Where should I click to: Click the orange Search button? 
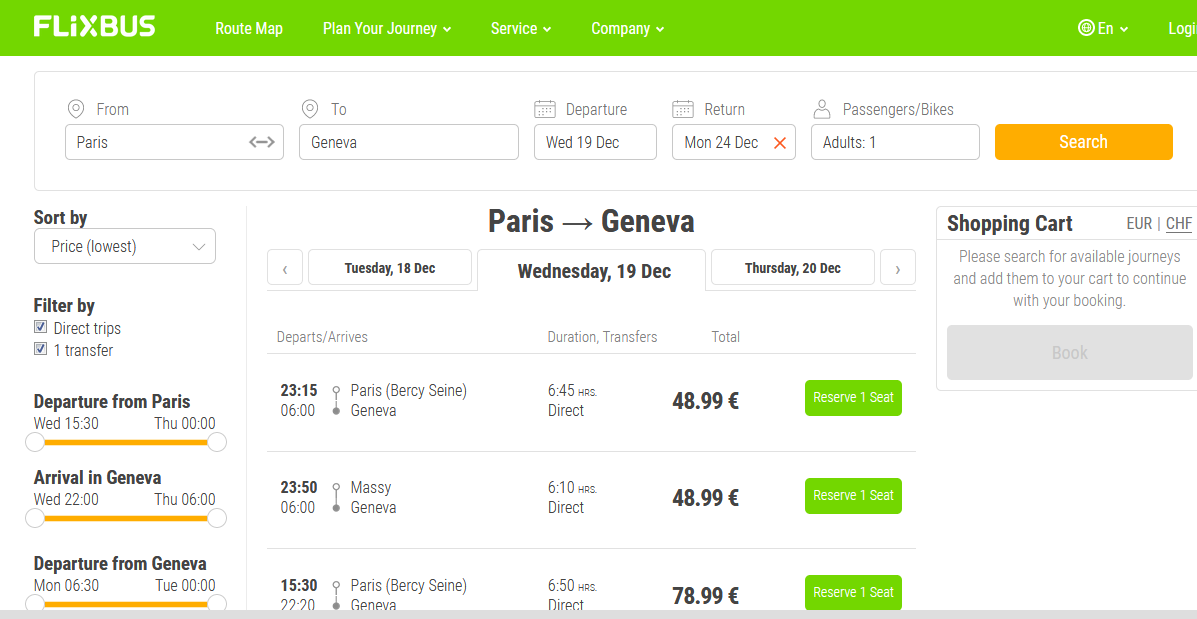coord(1083,142)
